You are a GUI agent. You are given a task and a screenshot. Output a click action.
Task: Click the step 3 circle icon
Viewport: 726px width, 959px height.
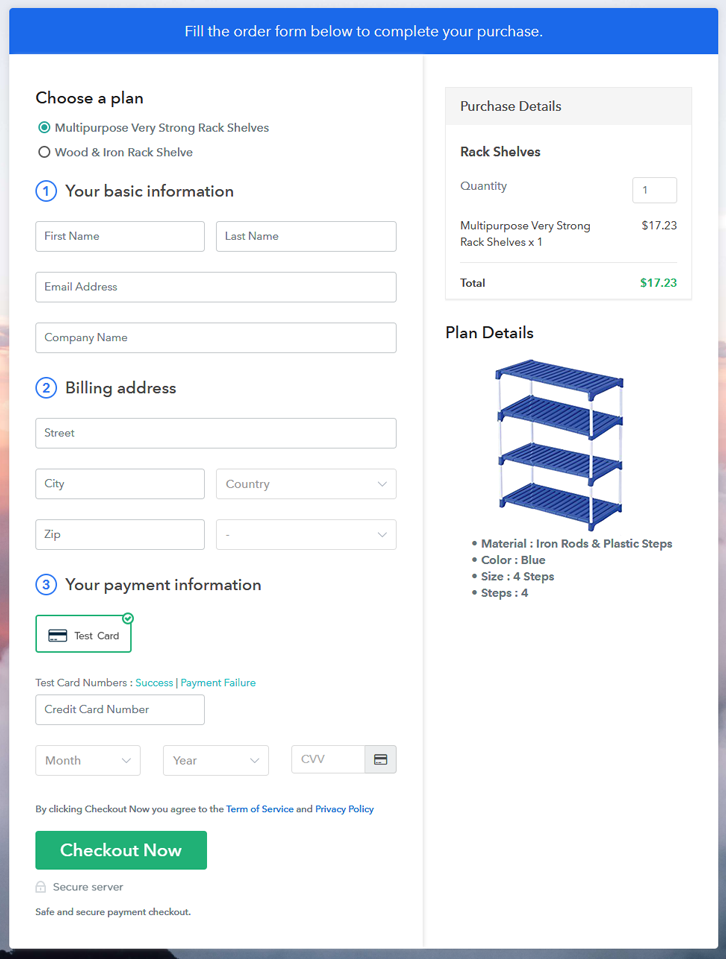(46, 585)
